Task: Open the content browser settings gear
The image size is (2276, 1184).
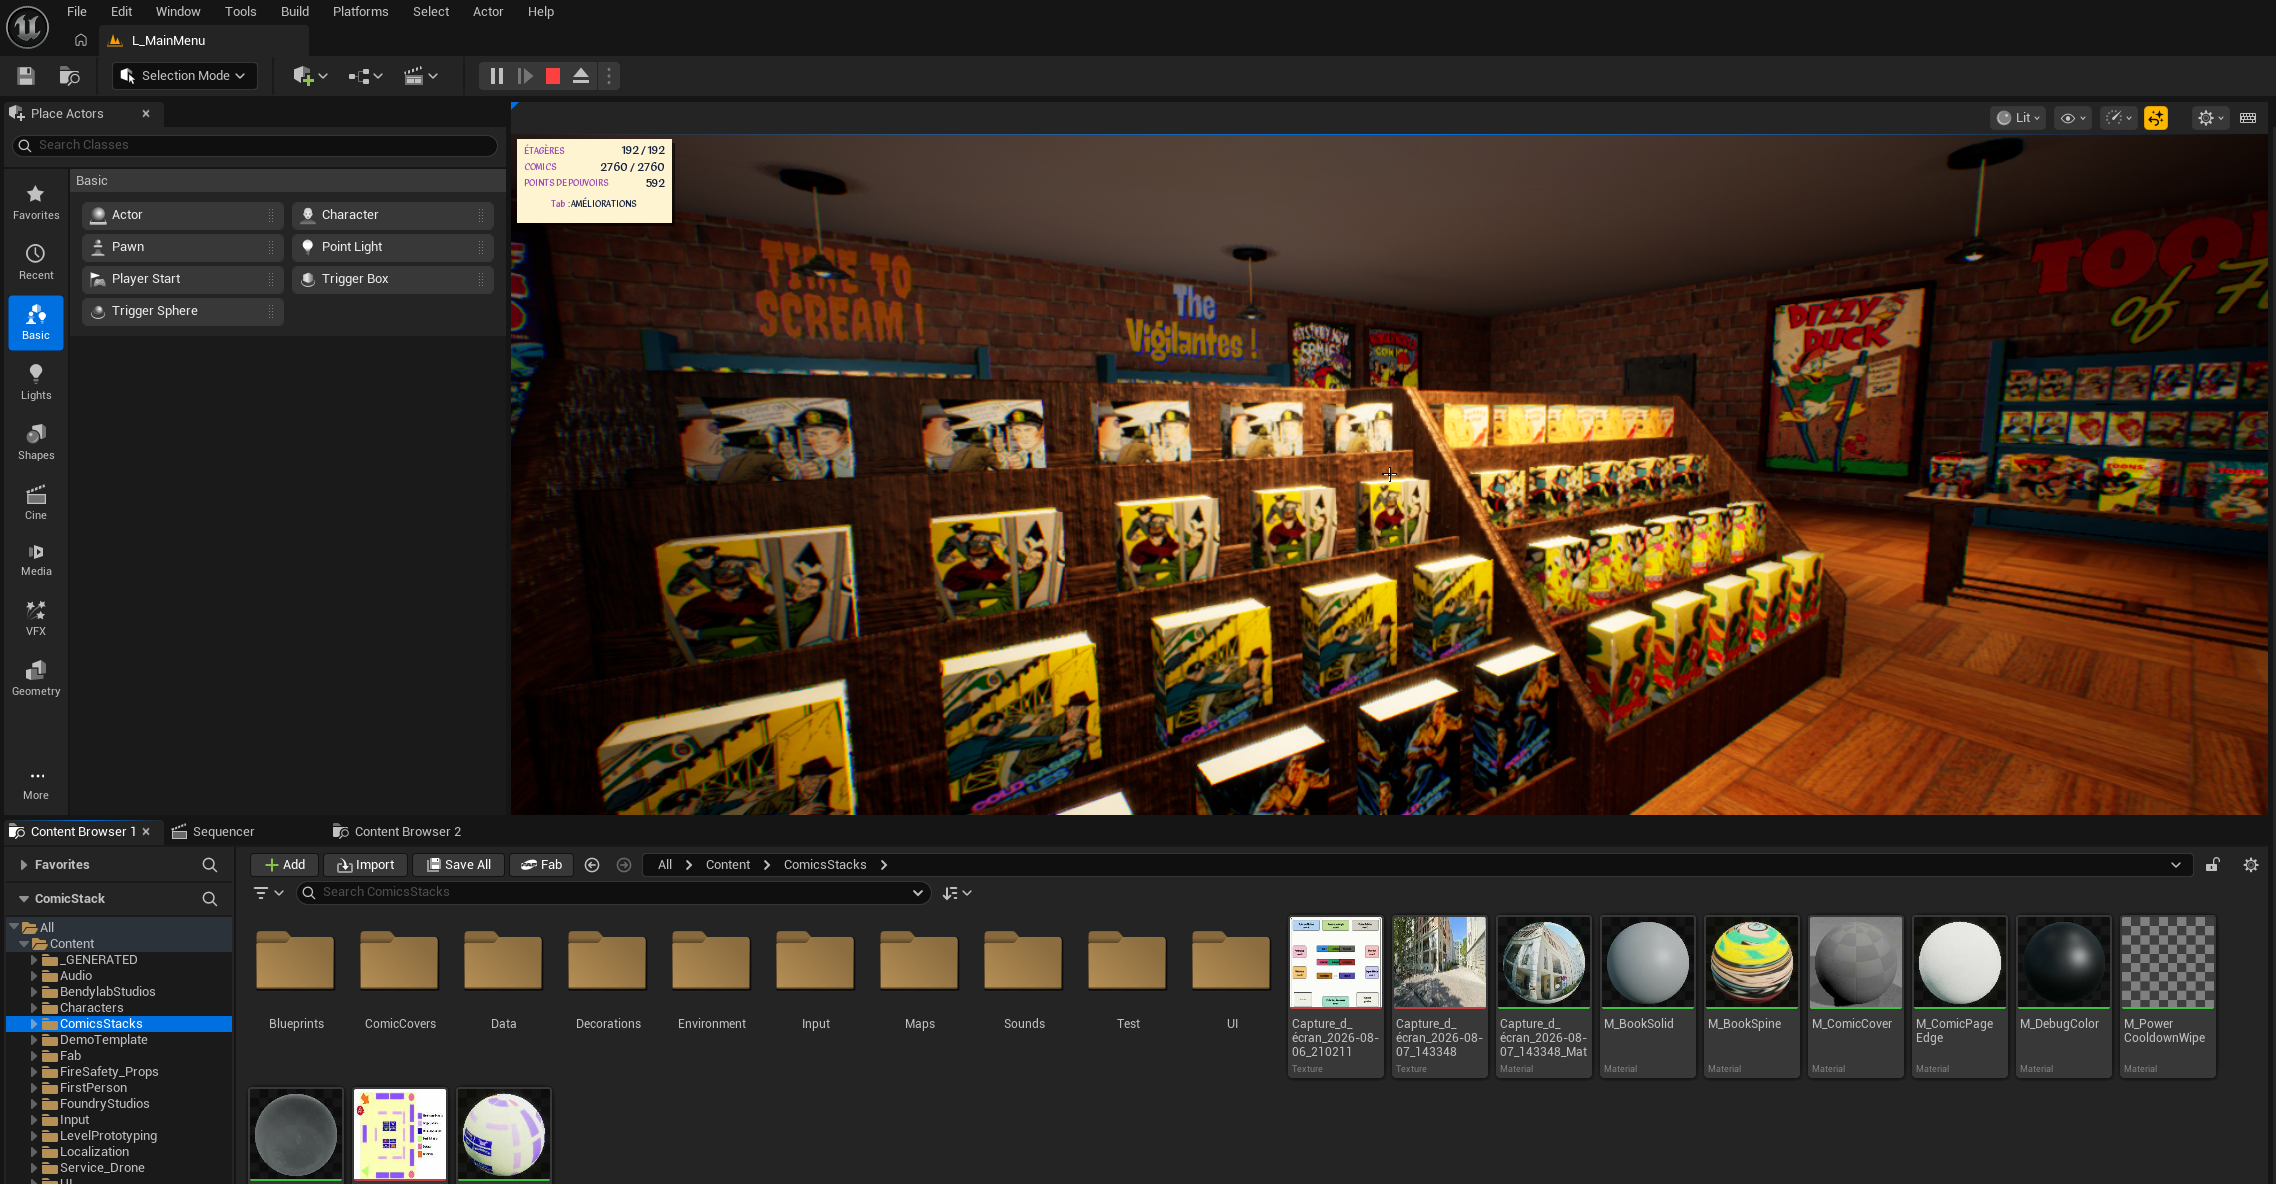Action: pyautogui.click(x=2251, y=865)
